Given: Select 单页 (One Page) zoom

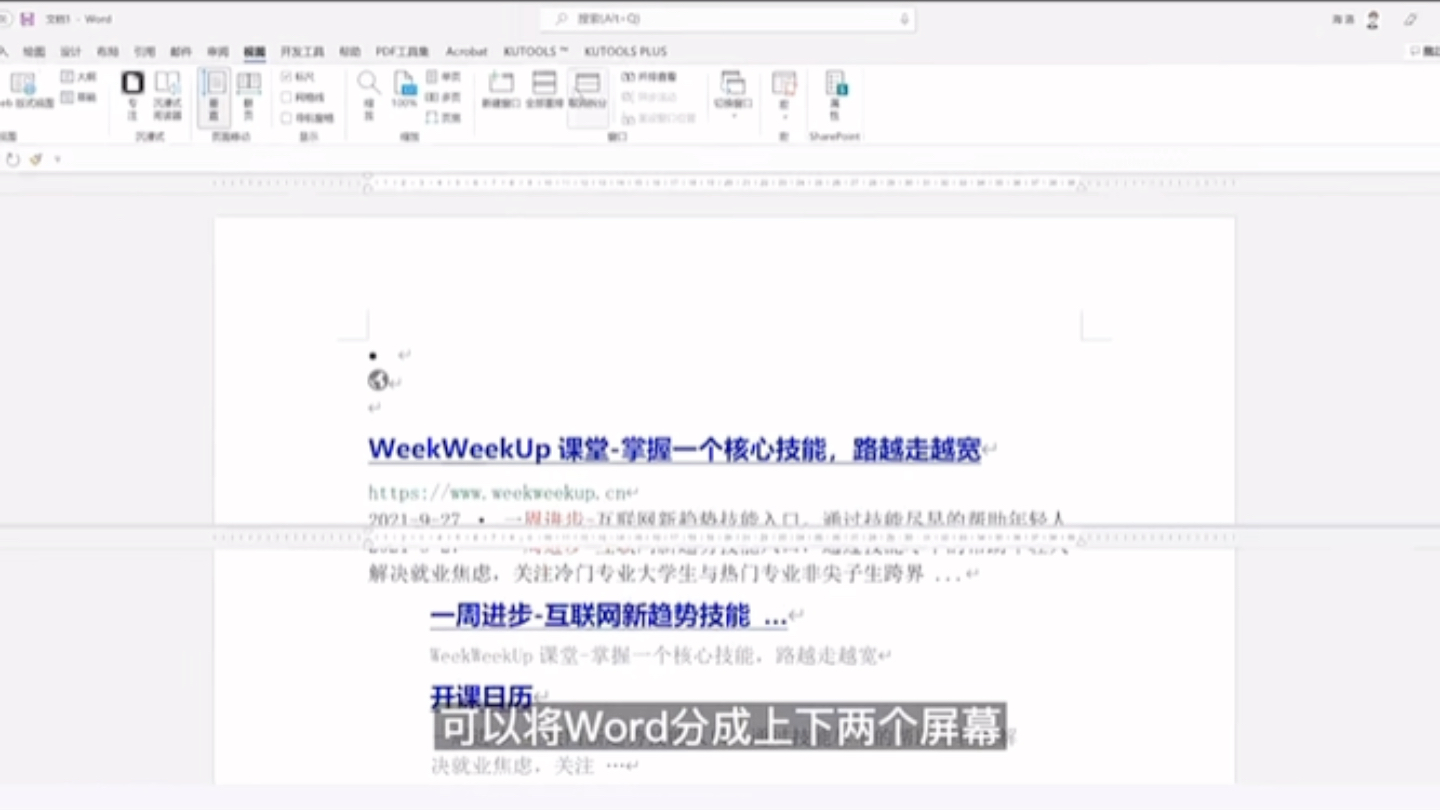Looking at the screenshot, I should pos(443,77).
